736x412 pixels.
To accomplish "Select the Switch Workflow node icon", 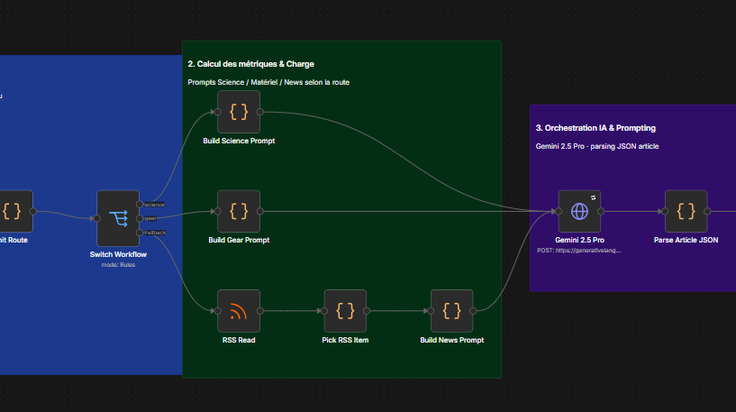I will click(x=118, y=218).
